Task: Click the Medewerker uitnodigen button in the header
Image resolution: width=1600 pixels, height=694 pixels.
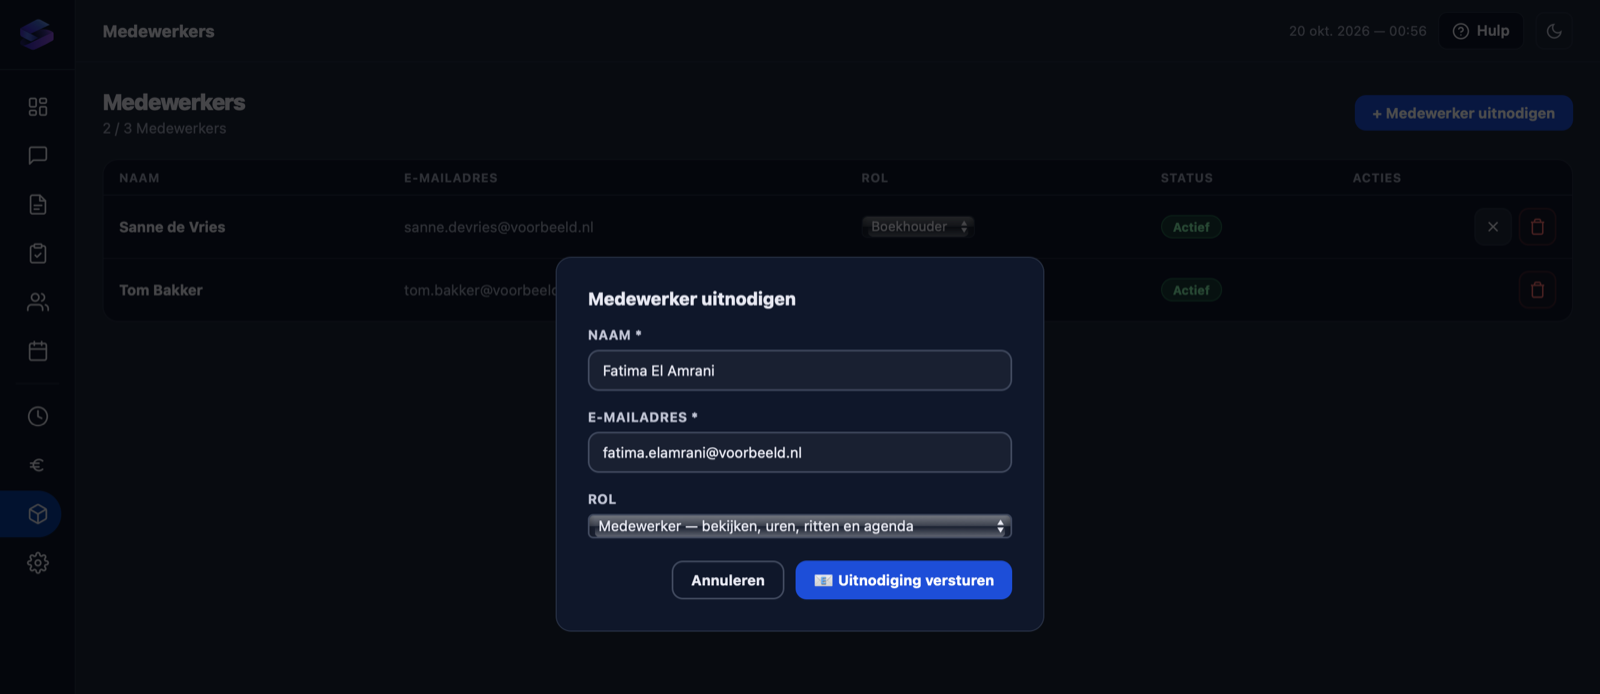Action: coord(1464,113)
